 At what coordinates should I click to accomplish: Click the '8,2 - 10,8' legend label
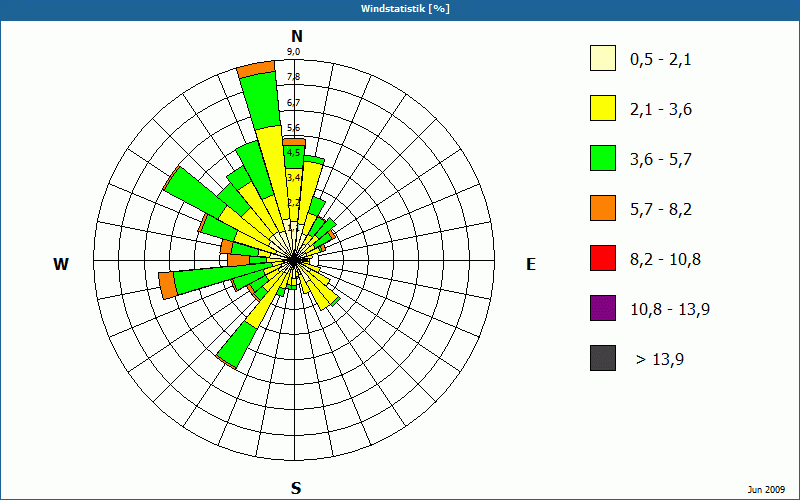pos(665,260)
